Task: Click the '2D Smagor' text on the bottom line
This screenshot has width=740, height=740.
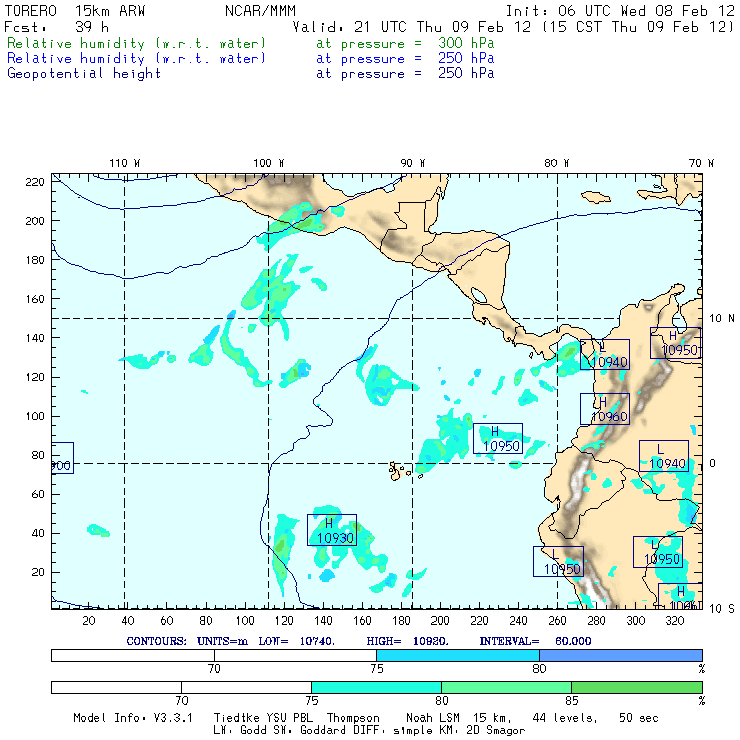Action: tap(496, 731)
